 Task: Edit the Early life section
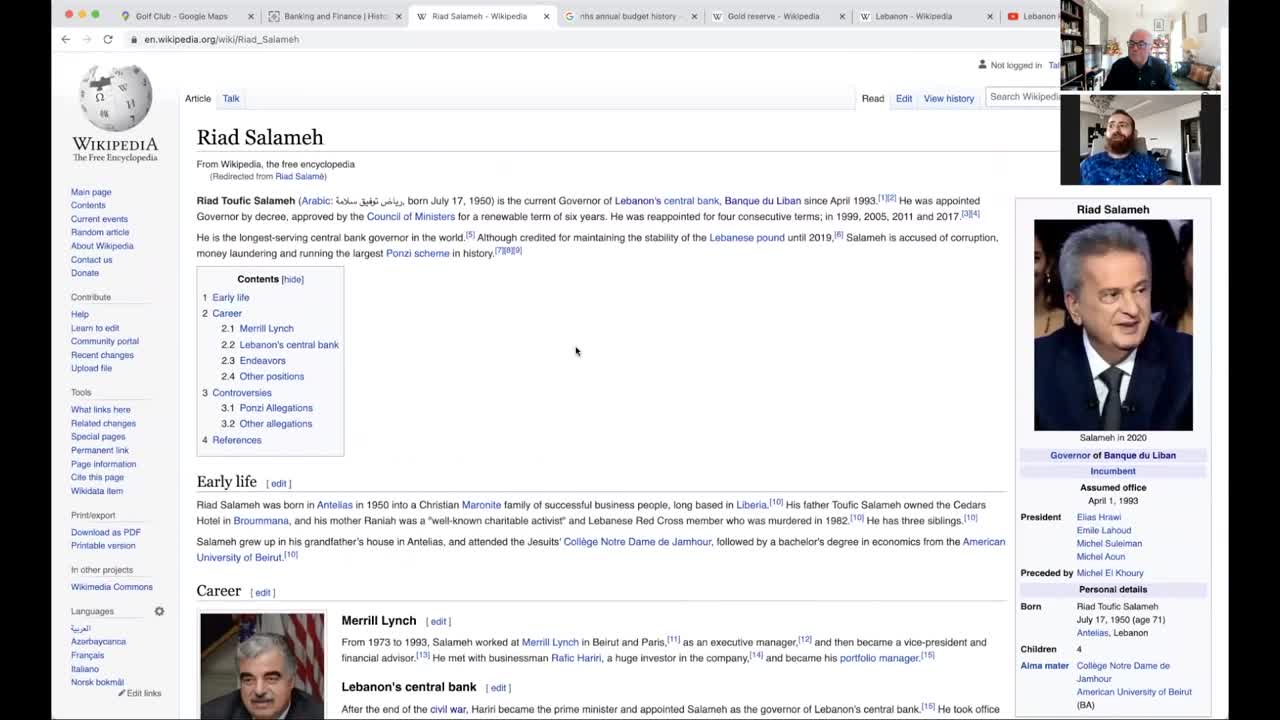pyautogui.click(x=279, y=484)
